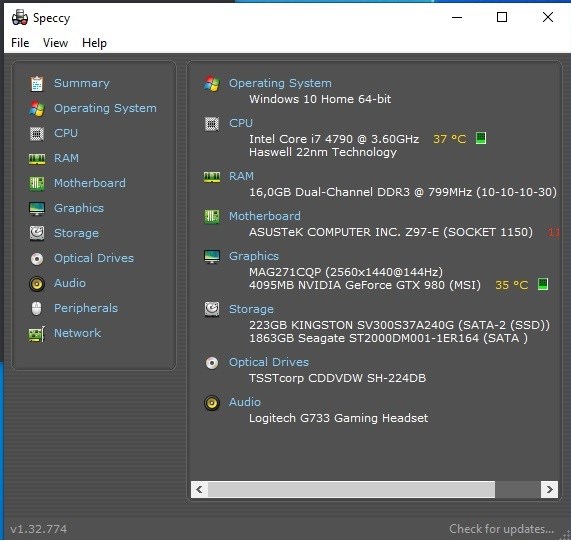
Task: Open Peripherals from the sidebar
Action: (x=86, y=308)
